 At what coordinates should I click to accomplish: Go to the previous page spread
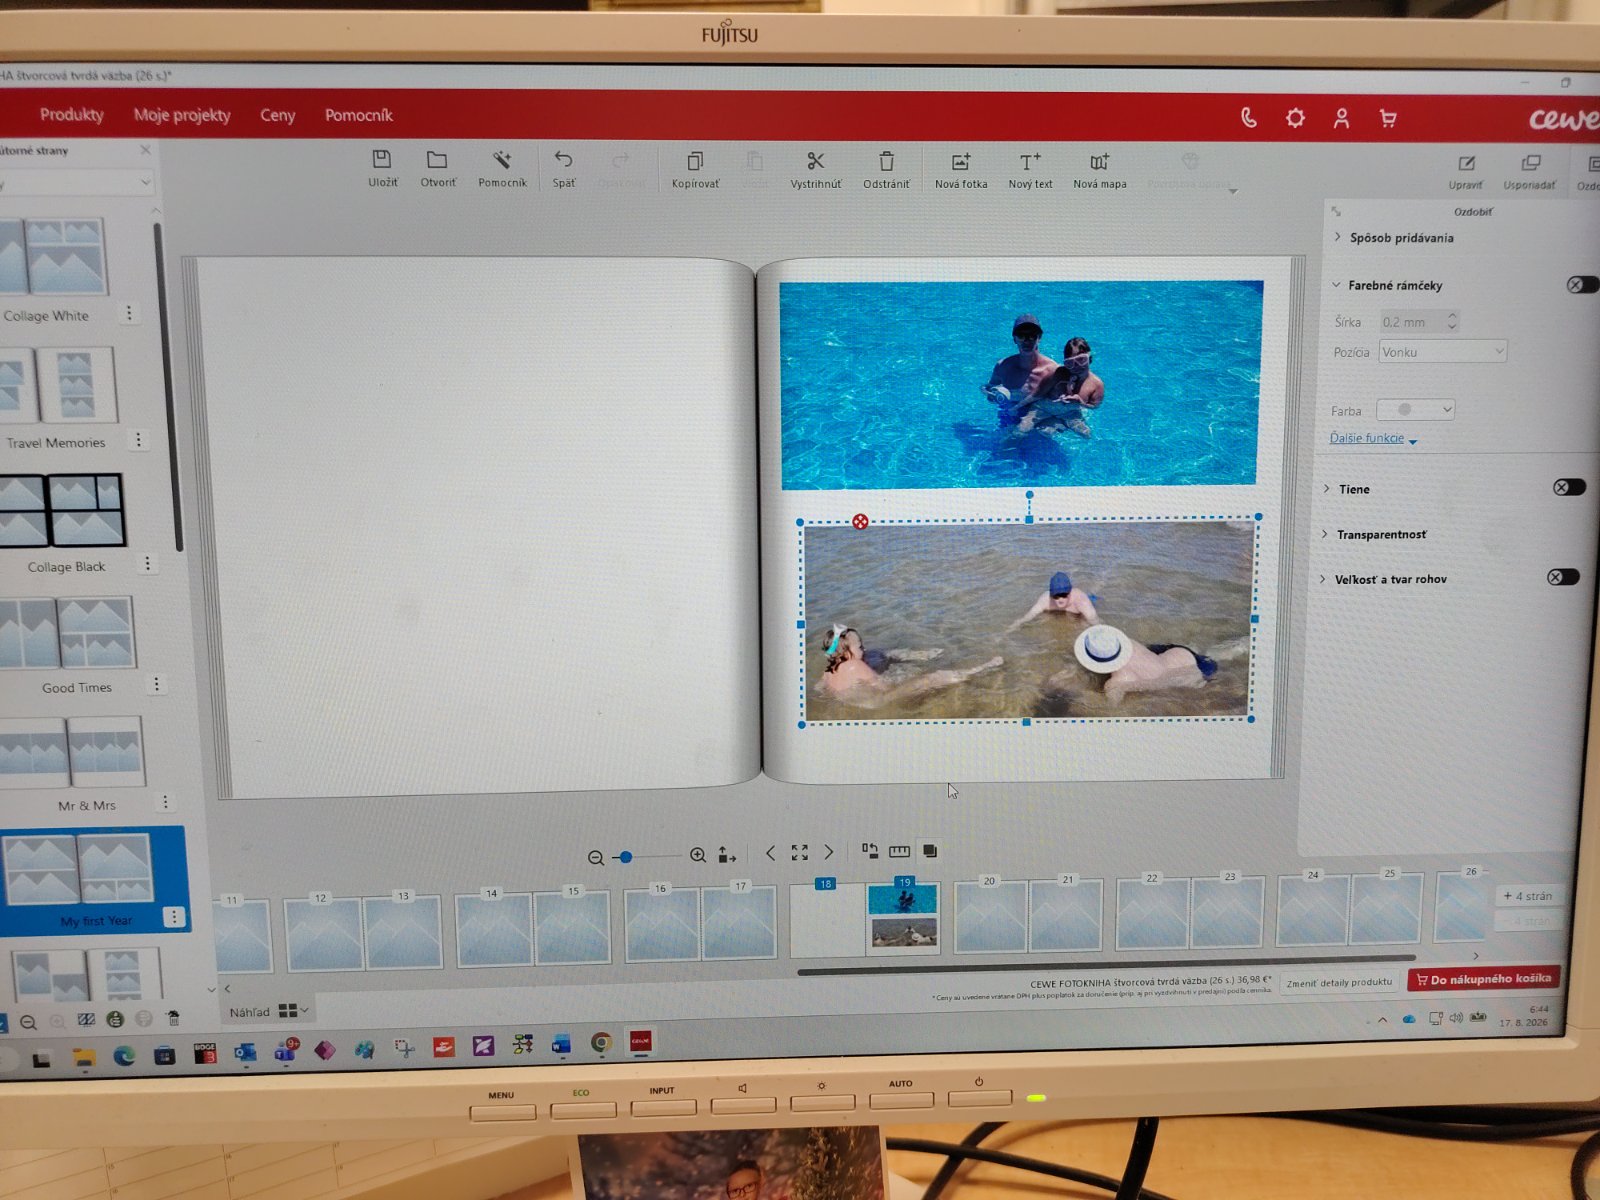coord(770,853)
